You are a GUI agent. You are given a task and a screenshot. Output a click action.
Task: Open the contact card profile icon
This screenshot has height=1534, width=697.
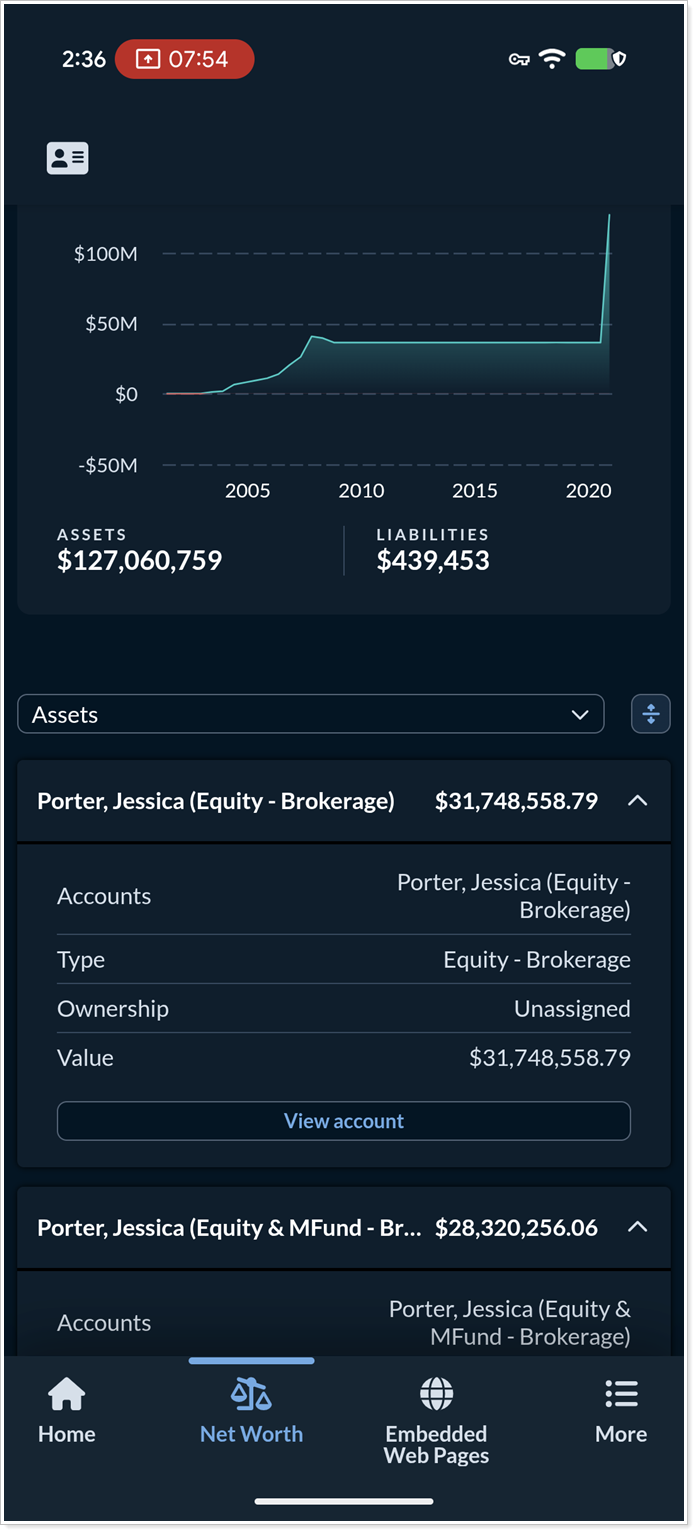click(67, 158)
